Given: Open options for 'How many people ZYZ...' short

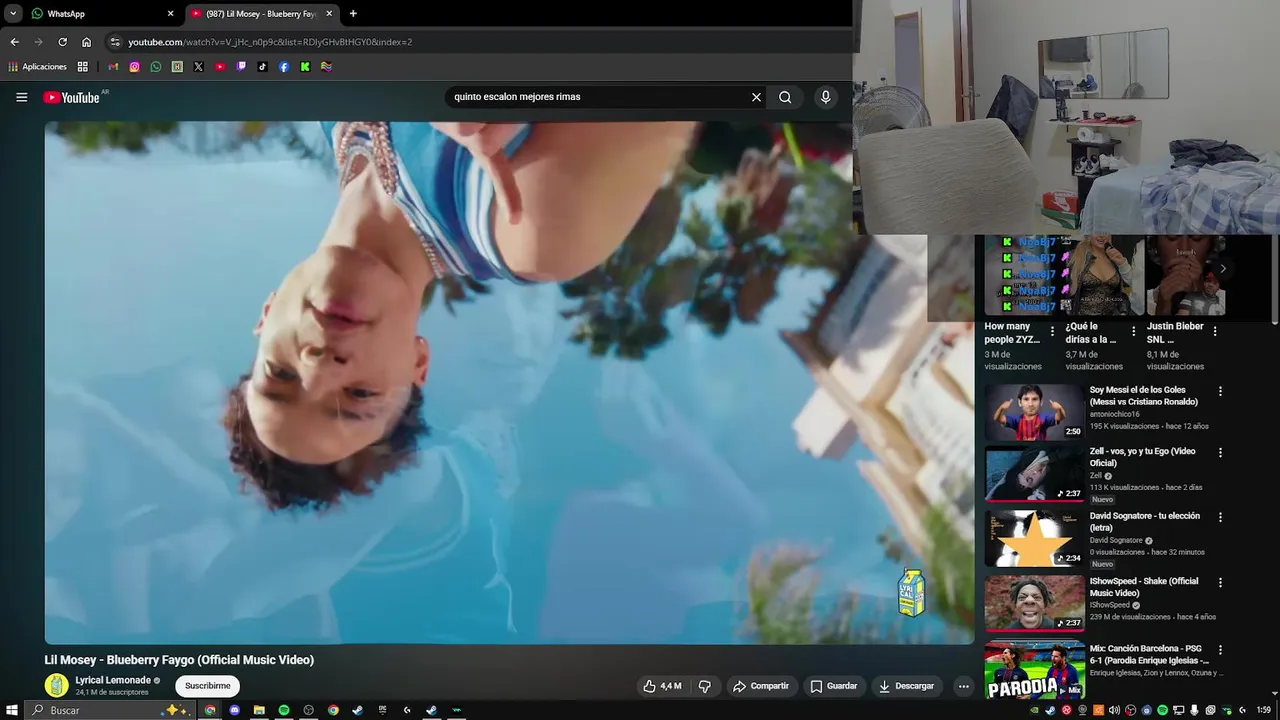Looking at the screenshot, I should click(x=1052, y=331).
